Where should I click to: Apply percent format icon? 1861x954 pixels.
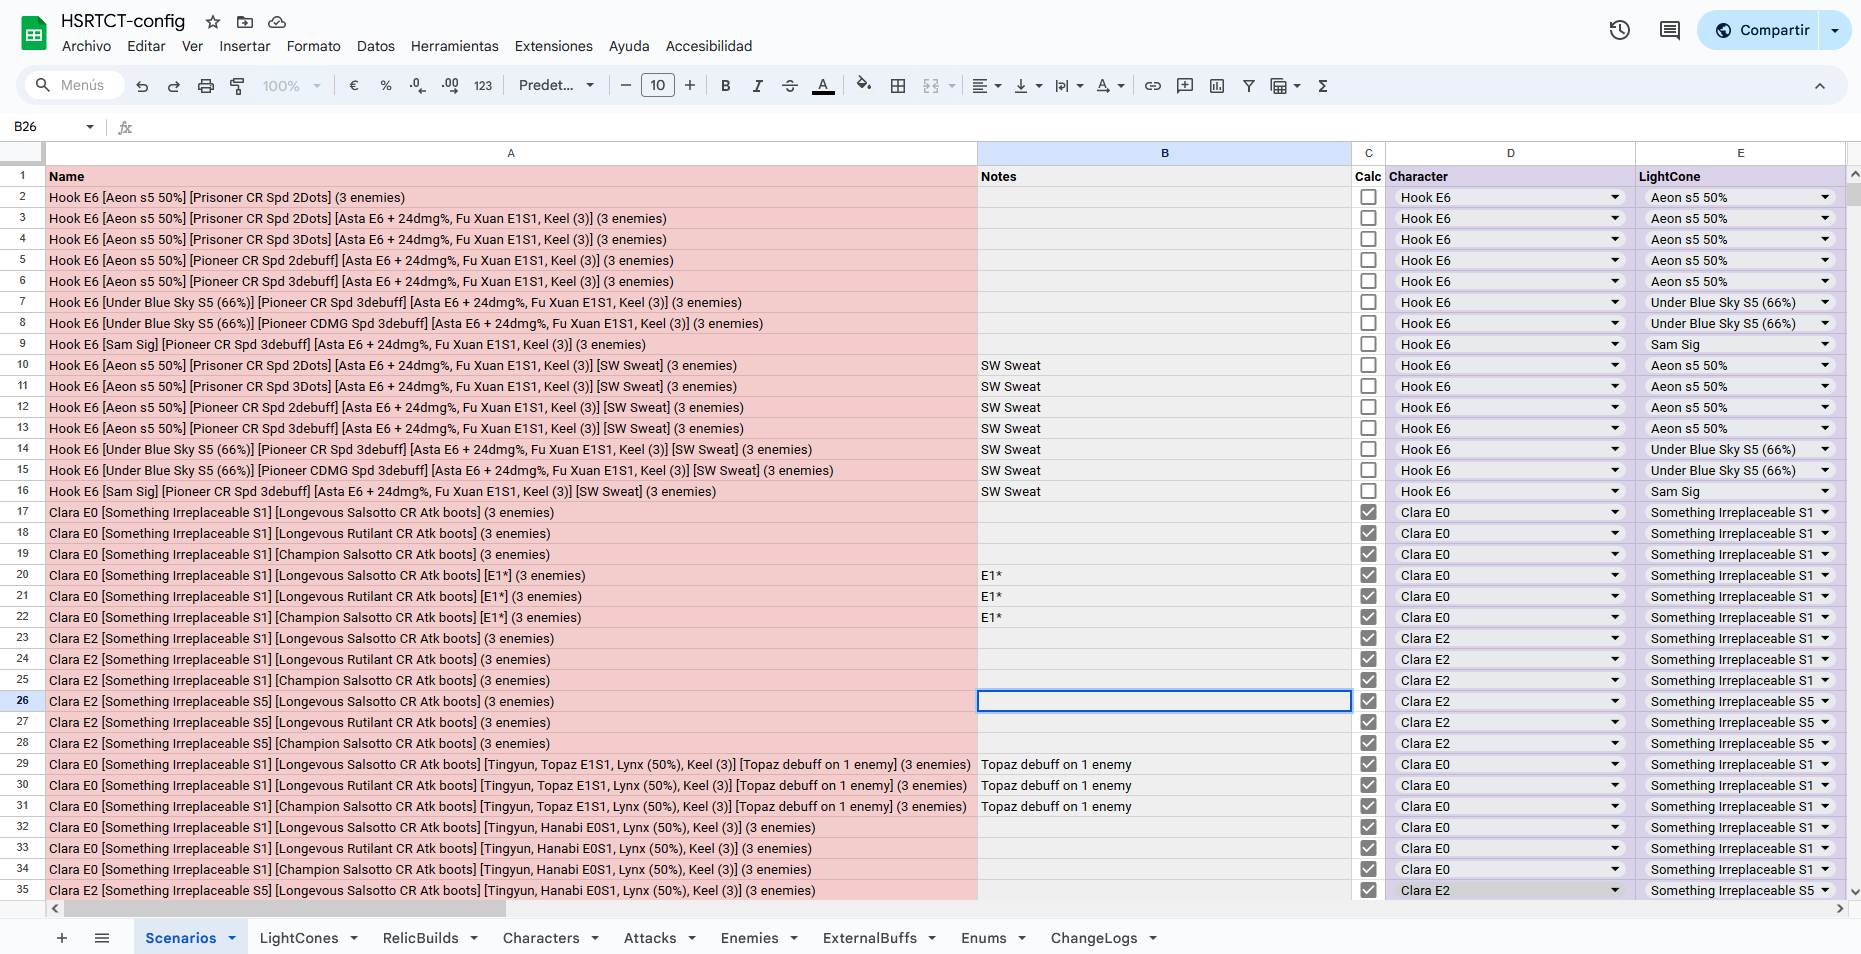point(386,86)
